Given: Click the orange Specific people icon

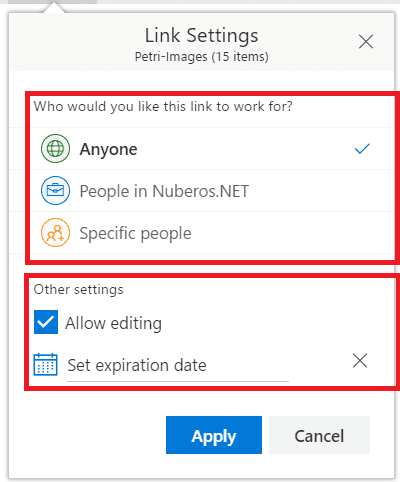Looking at the screenshot, I should [x=55, y=232].
